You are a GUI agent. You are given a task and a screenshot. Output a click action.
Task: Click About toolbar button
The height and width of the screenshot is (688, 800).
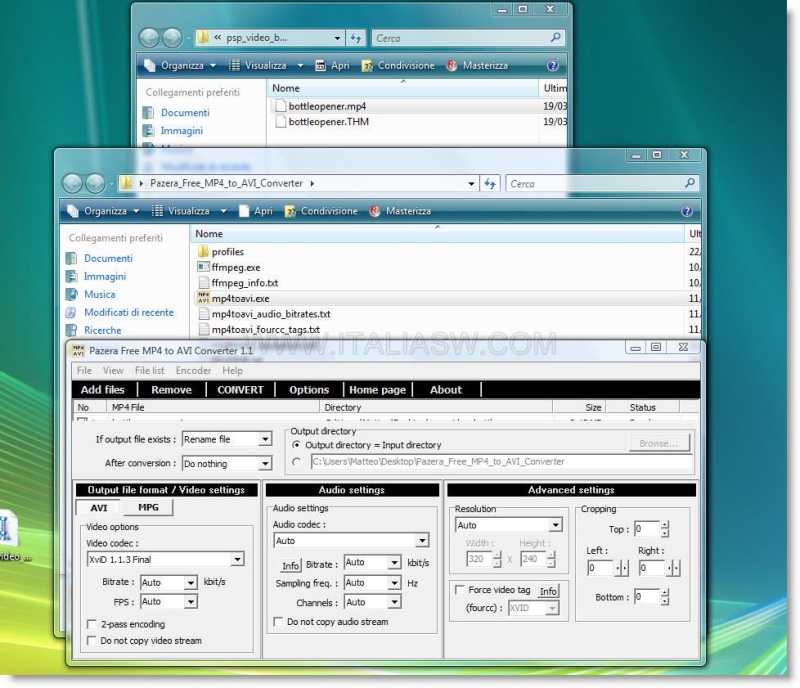pos(446,390)
